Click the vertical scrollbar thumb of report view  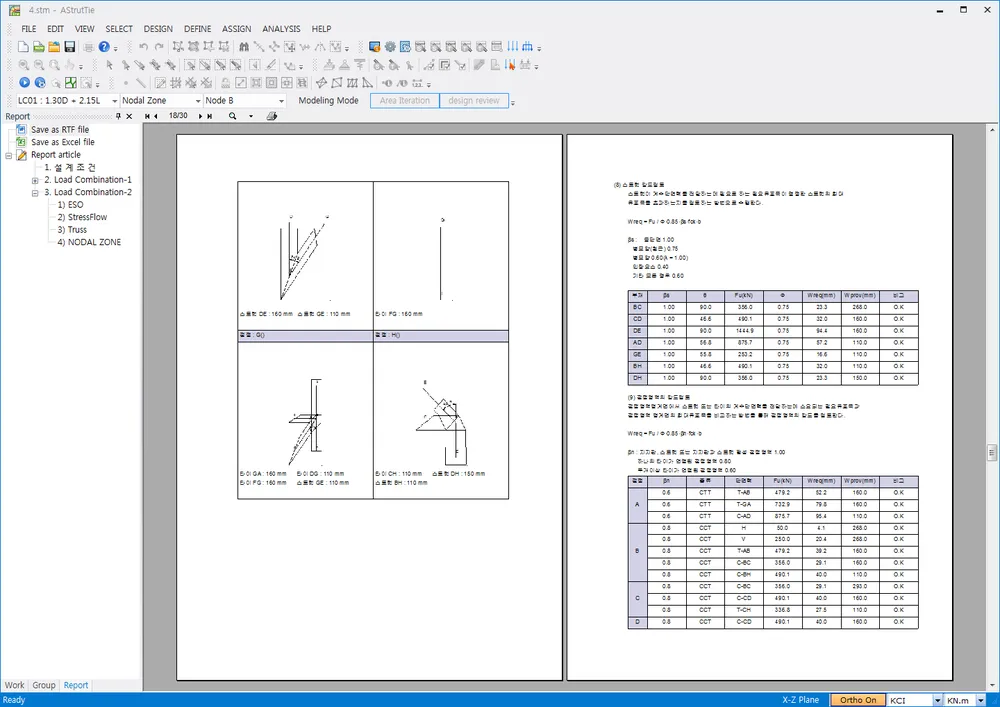click(992, 453)
